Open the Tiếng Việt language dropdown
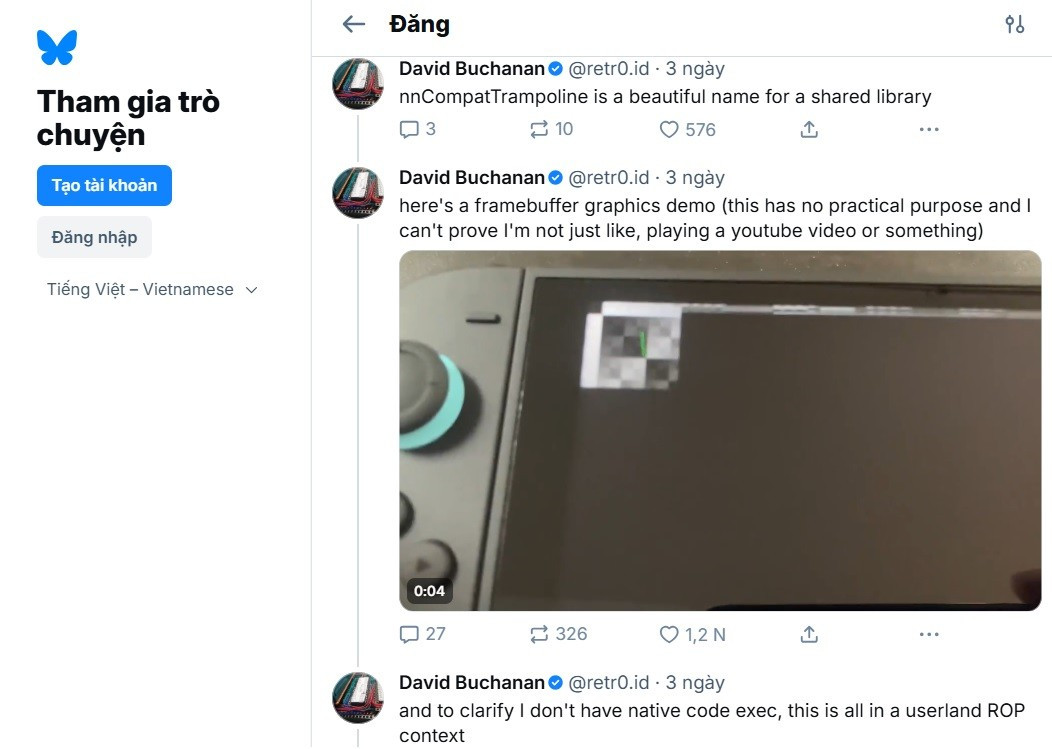This screenshot has width=1052, height=749. coord(152,290)
